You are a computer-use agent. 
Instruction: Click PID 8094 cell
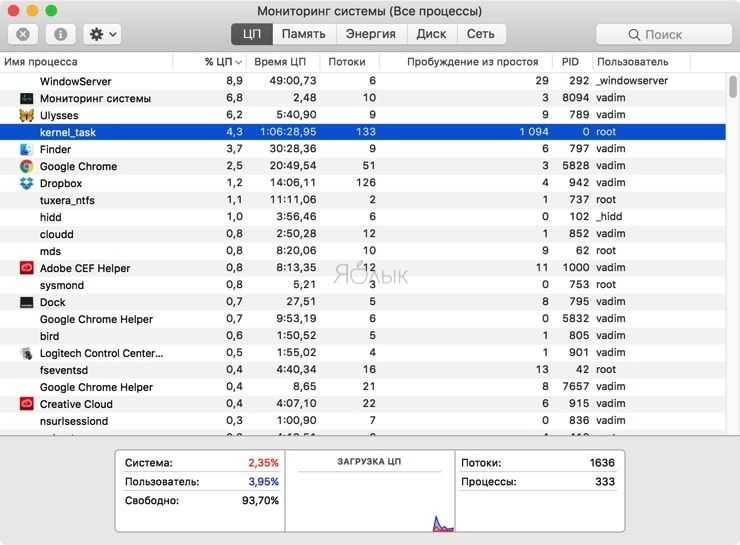(575, 98)
